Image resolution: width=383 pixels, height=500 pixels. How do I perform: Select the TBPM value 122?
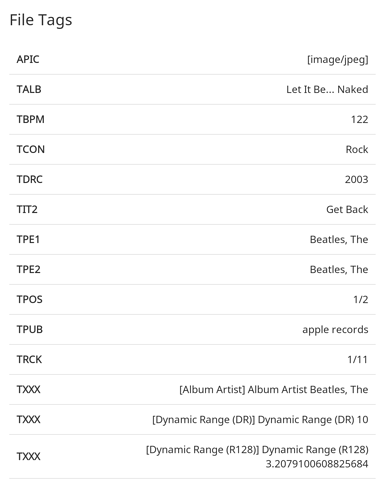[359, 119]
